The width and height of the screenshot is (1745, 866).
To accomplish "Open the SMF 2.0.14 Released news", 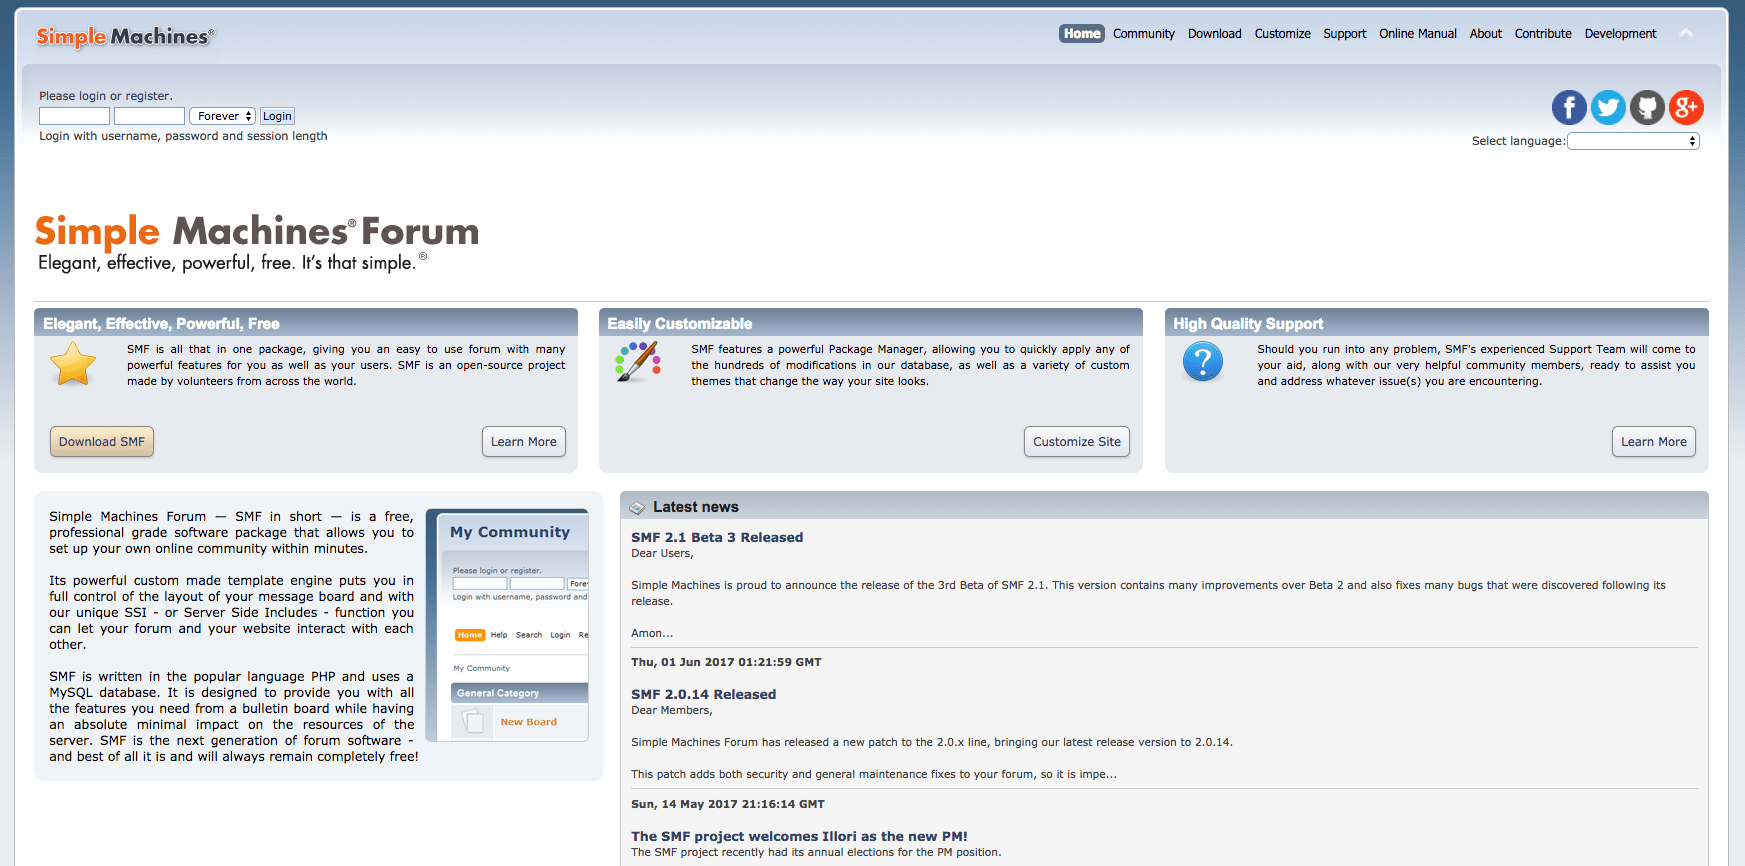I will (704, 695).
